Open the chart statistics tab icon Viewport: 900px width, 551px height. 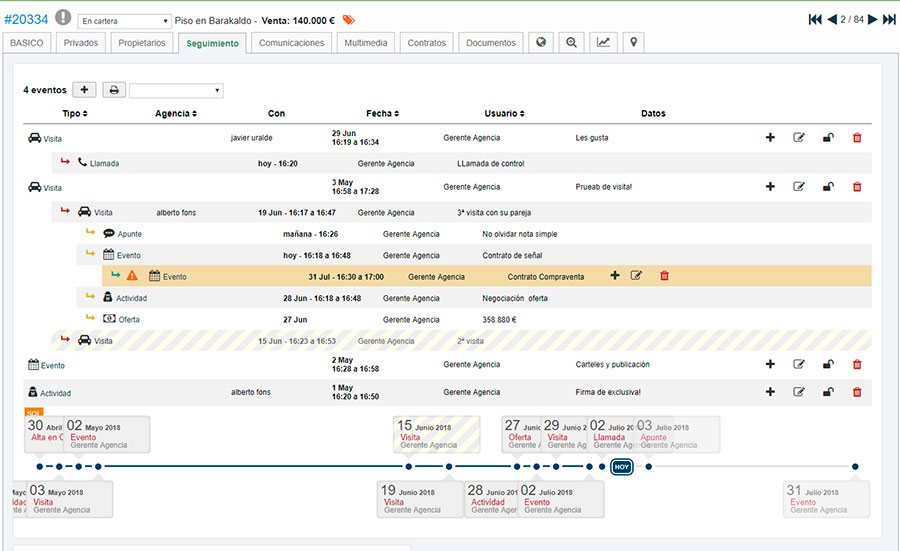click(x=603, y=42)
